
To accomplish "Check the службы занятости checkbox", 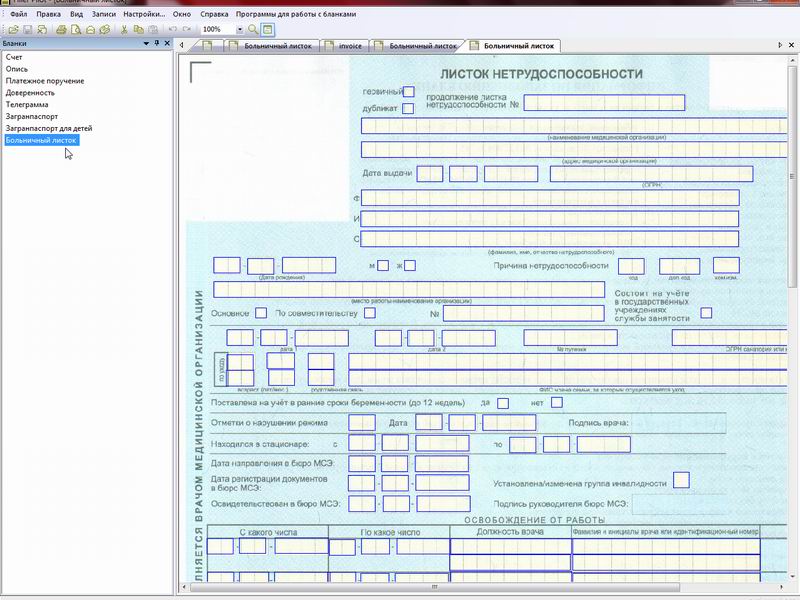I will (x=706, y=313).
